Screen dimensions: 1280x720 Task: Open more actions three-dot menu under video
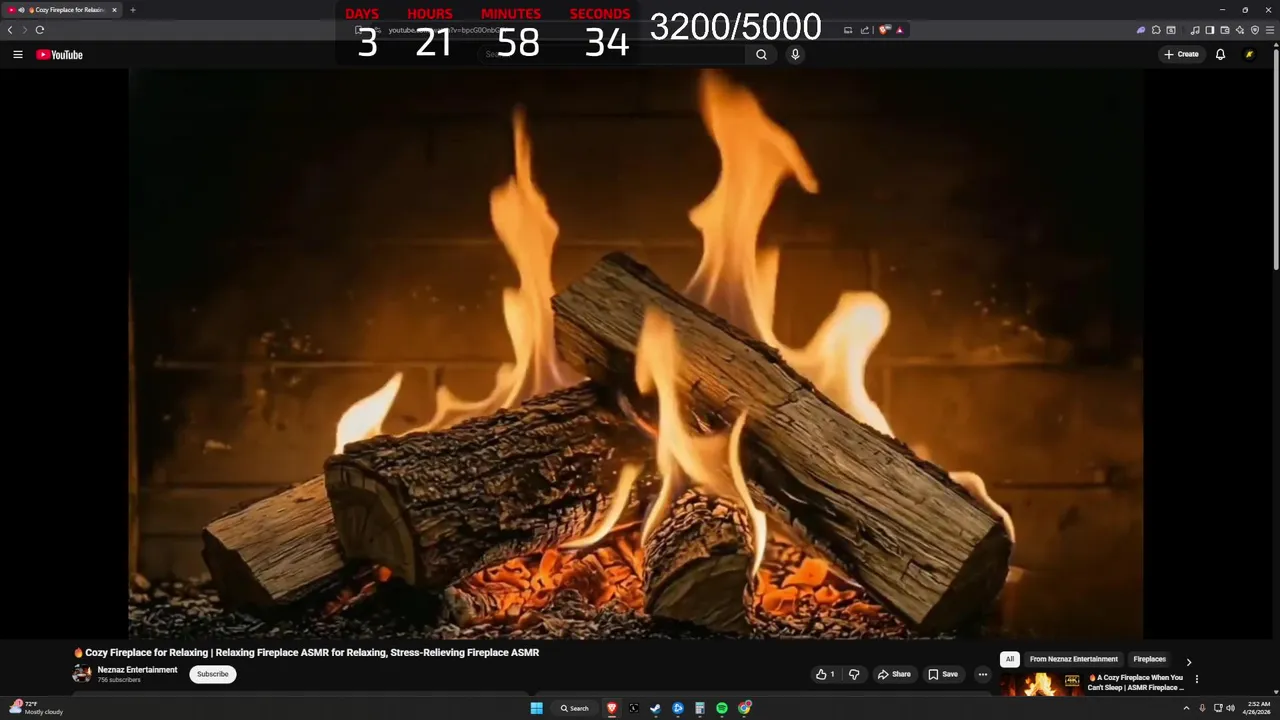[x=982, y=674]
